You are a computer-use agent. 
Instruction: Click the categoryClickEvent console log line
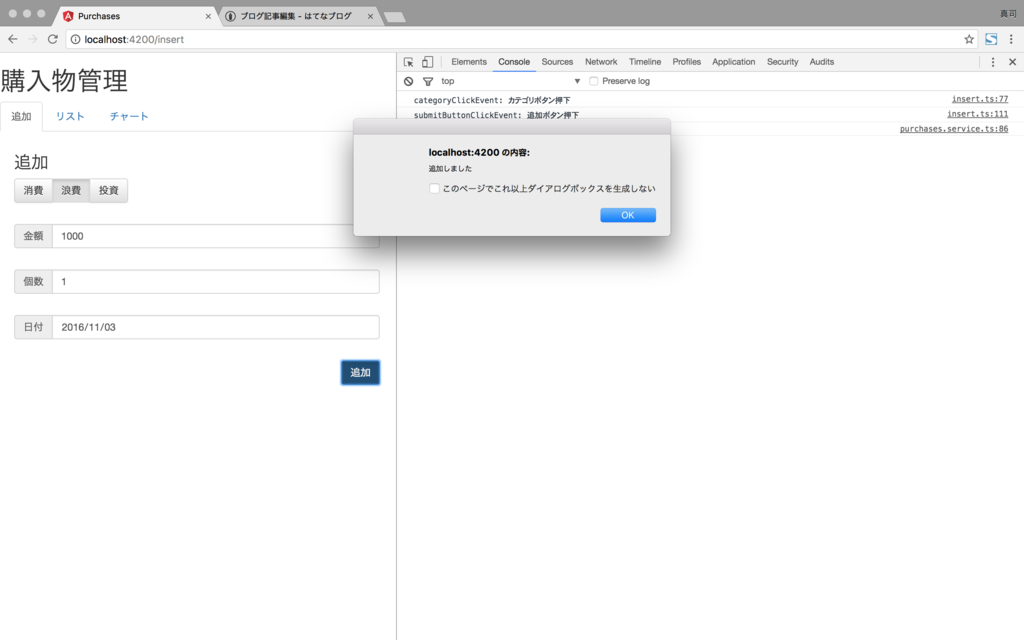point(492,100)
